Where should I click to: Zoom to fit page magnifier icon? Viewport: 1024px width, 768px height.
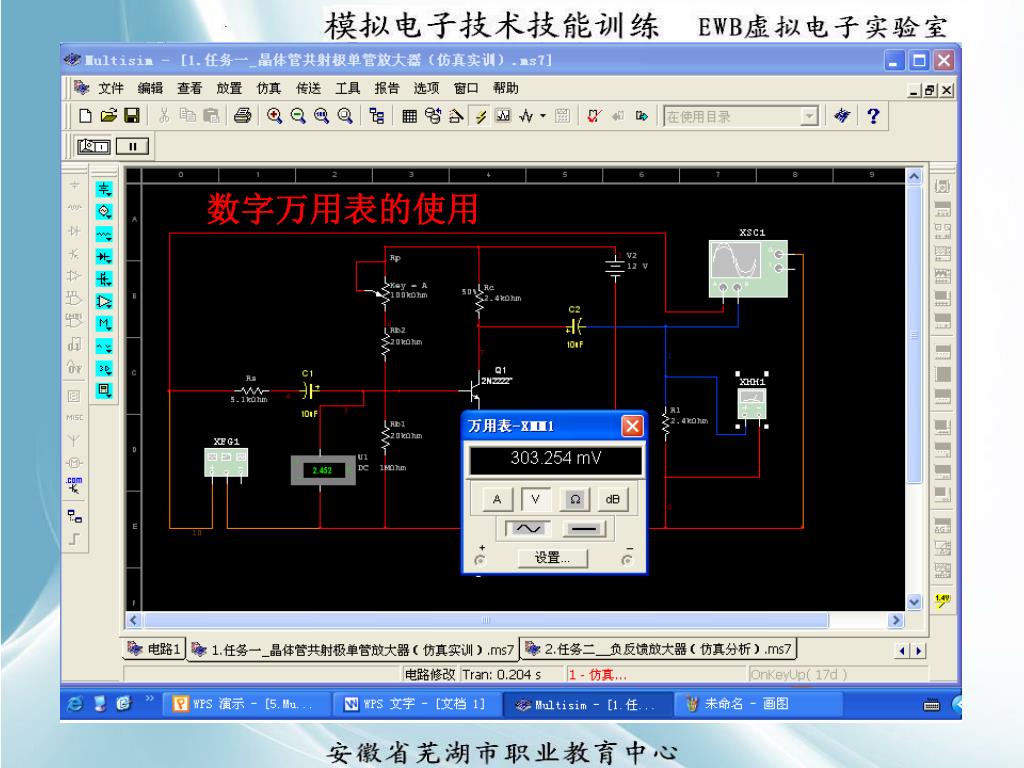(x=345, y=116)
